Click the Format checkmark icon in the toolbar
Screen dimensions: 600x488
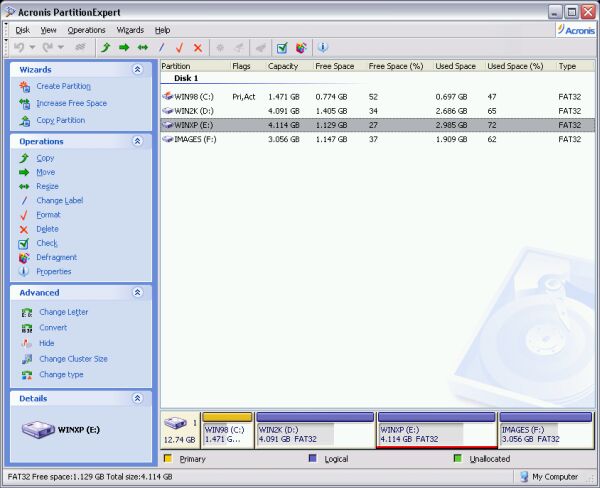(180, 47)
